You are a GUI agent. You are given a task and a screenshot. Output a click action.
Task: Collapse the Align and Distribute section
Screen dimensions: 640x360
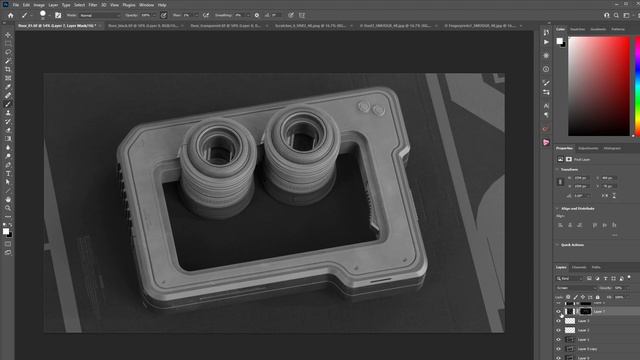[x=557, y=209]
